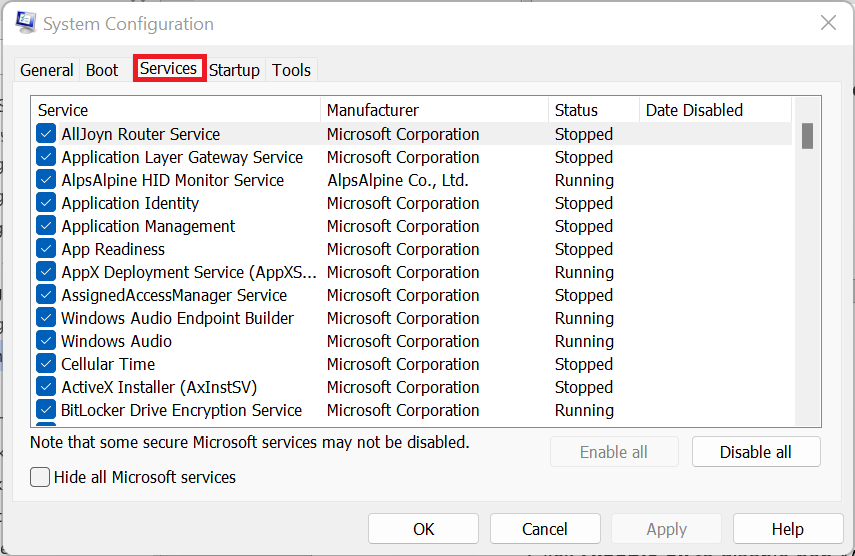
Task: Select the App Readiness service name
Action: tap(113, 249)
